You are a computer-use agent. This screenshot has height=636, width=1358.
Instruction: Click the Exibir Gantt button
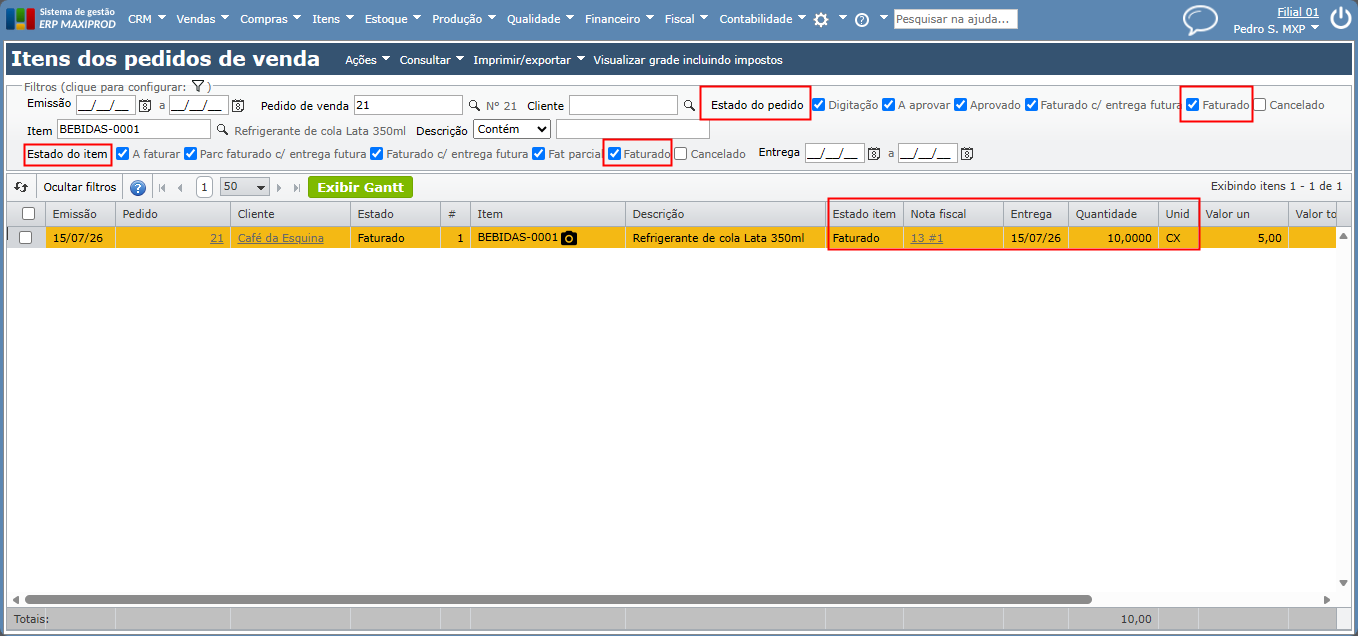point(360,187)
